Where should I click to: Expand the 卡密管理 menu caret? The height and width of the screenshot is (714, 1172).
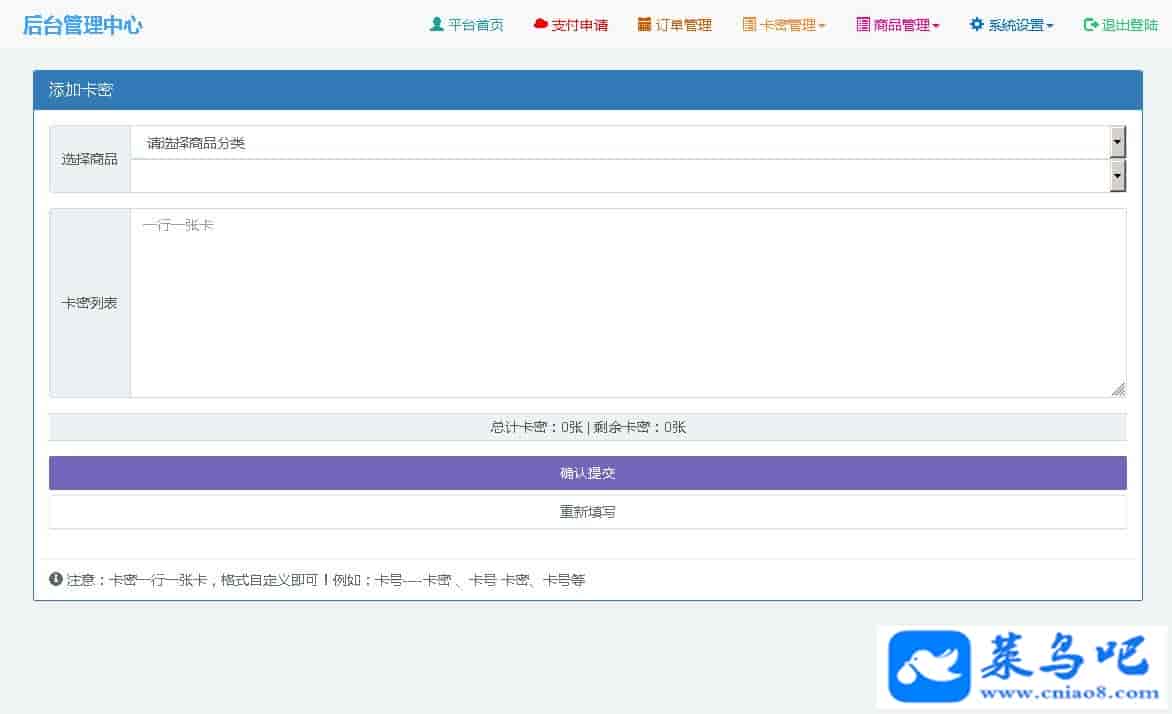pyautogui.click(x=822, y=26)
